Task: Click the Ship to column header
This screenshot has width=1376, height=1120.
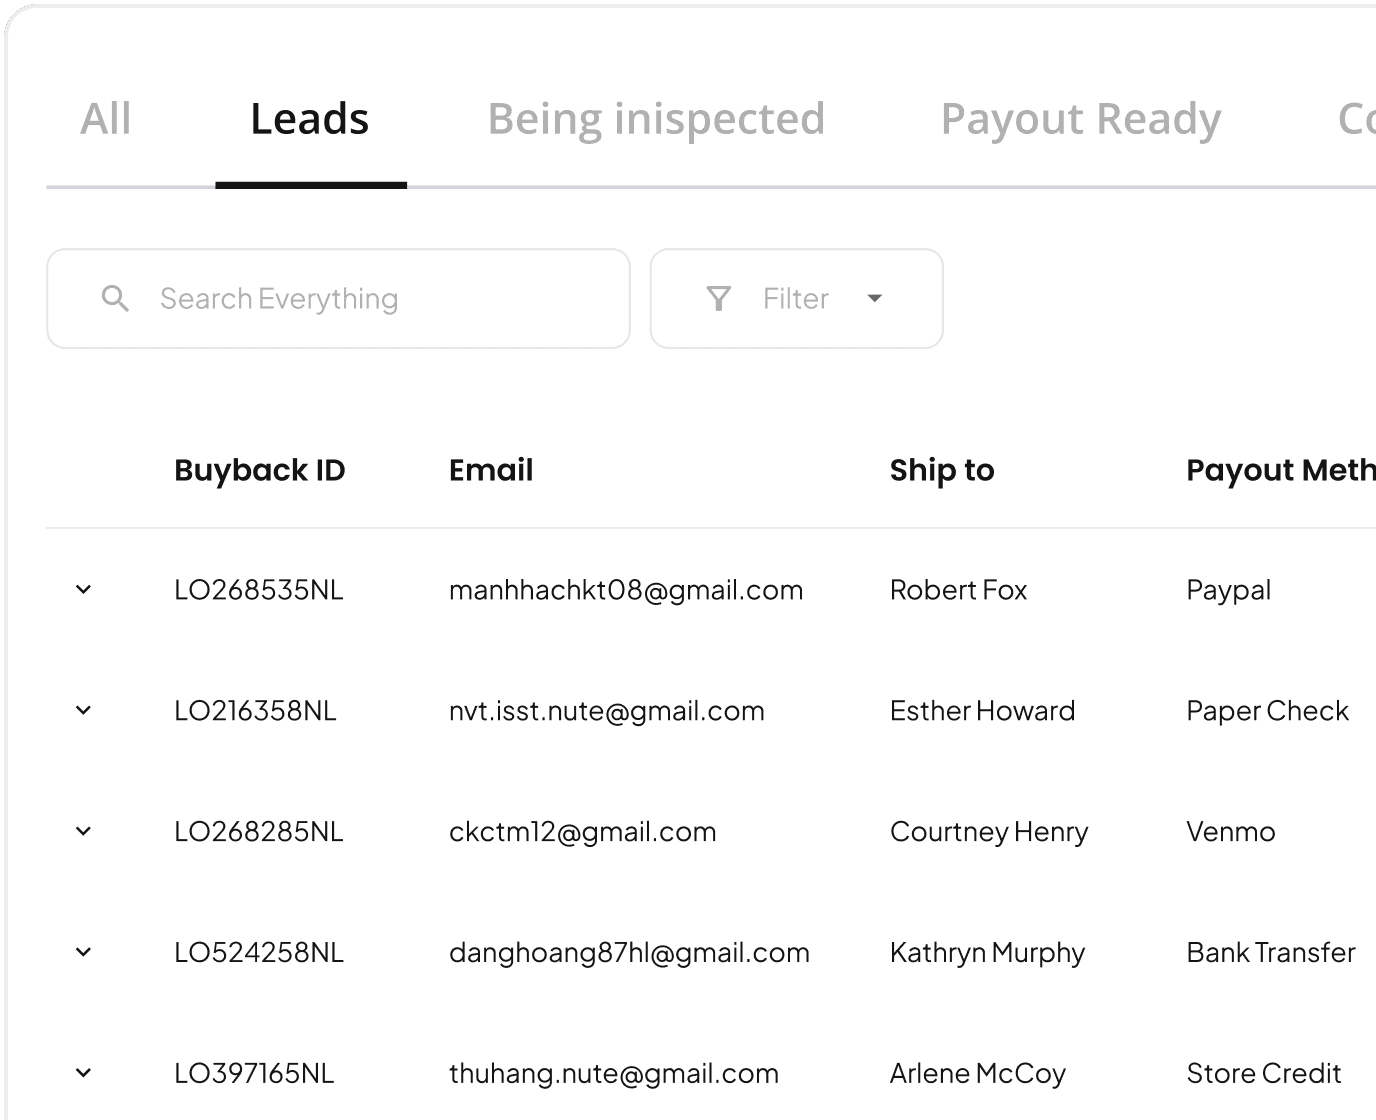Action: pos(942,470)
